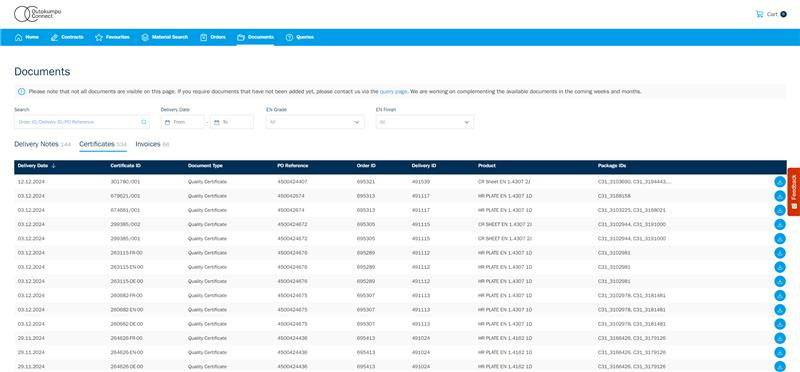Open the shopping Cart icon
Image resolution: width=800 pixels, height=372 pixels.
759,14
